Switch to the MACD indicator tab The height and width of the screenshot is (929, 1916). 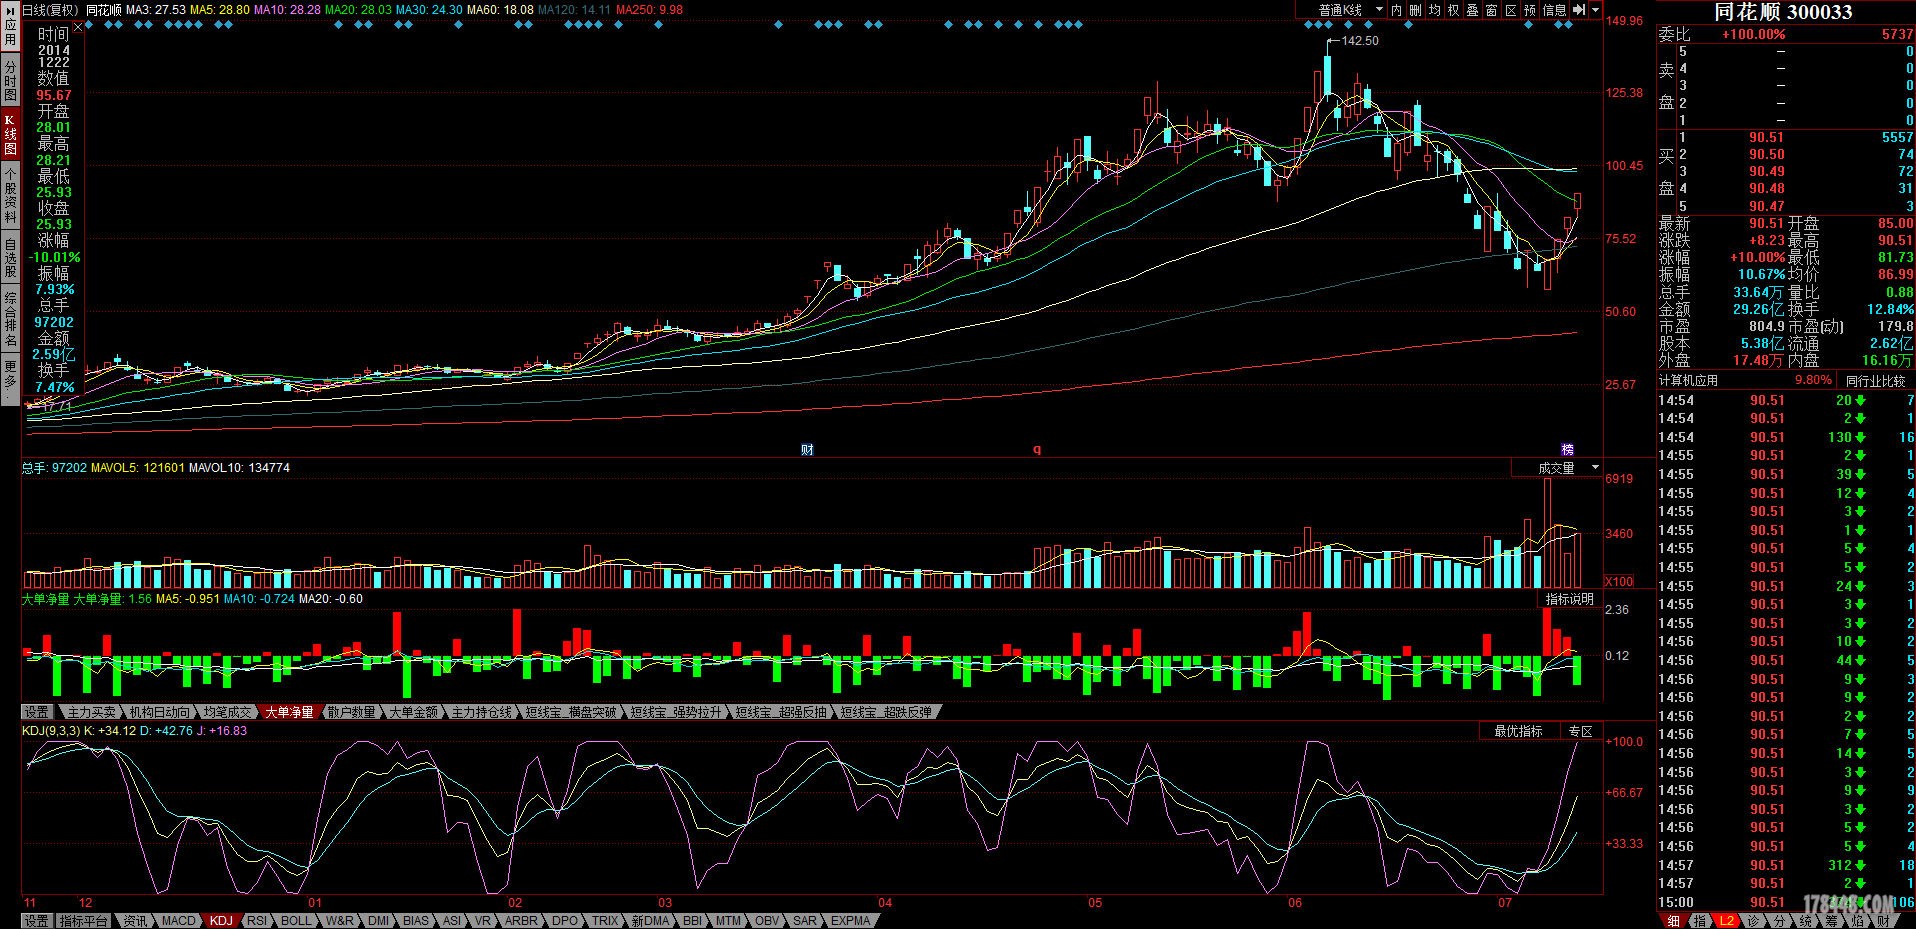click(178, 921)
